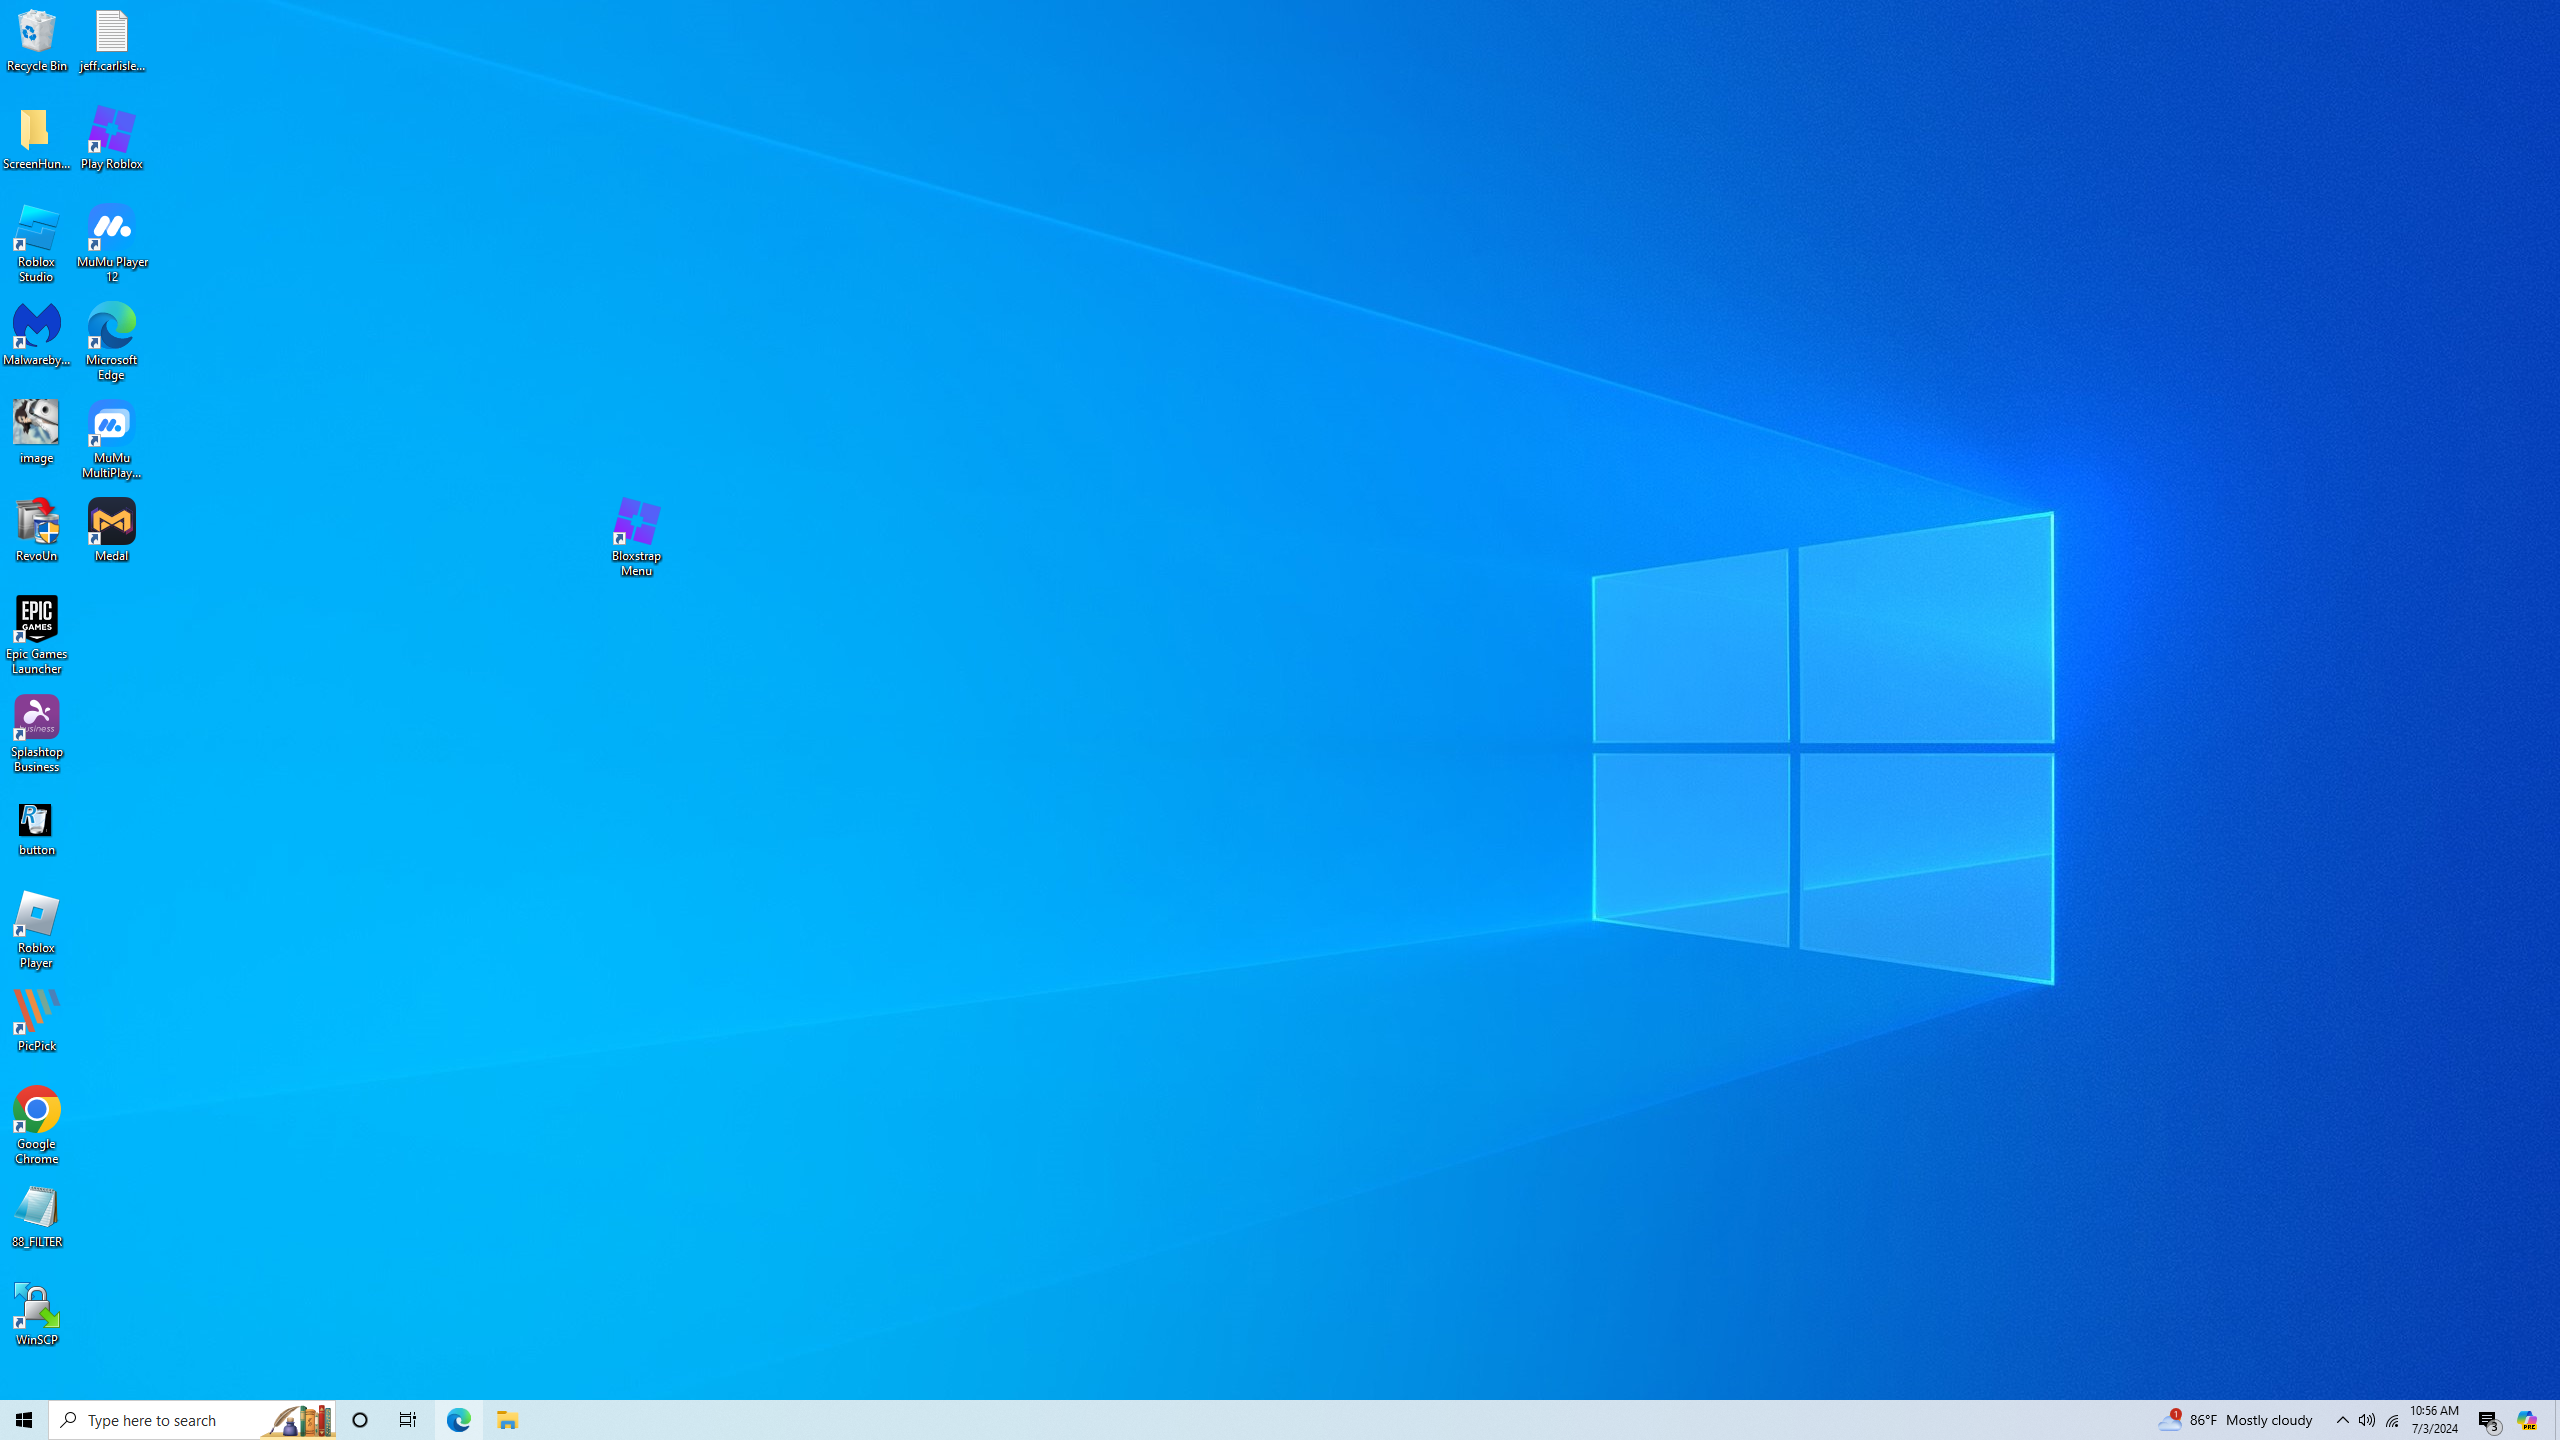Open the weather widget showing Mostly cloudy
Image resolution: width=2560 pixels, height=1440 pixels.
[2236, 1420]
